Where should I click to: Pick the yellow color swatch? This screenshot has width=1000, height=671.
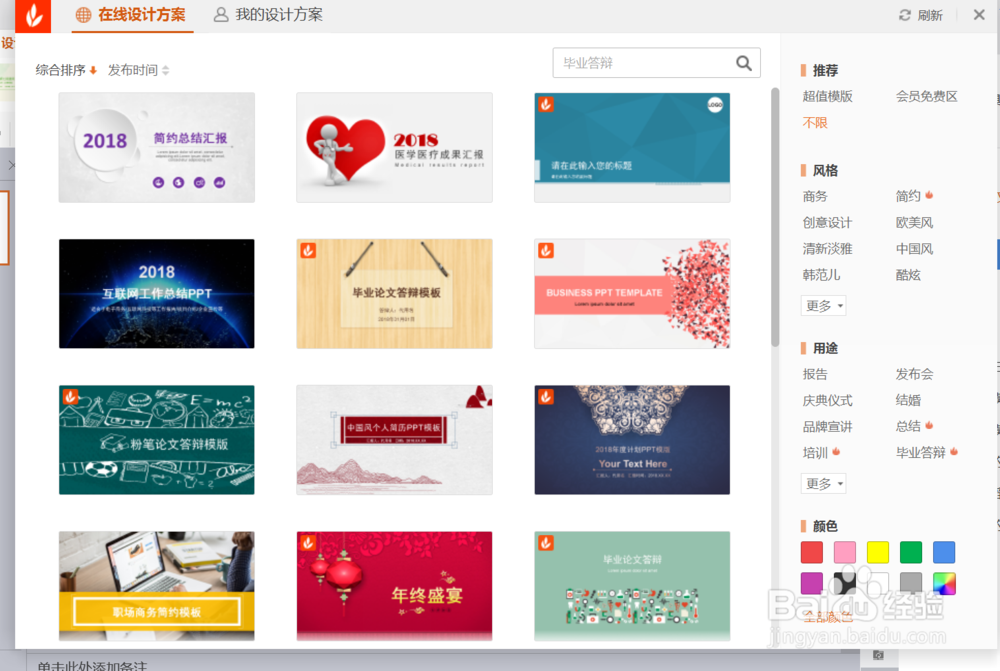click(x=878, y=552)
